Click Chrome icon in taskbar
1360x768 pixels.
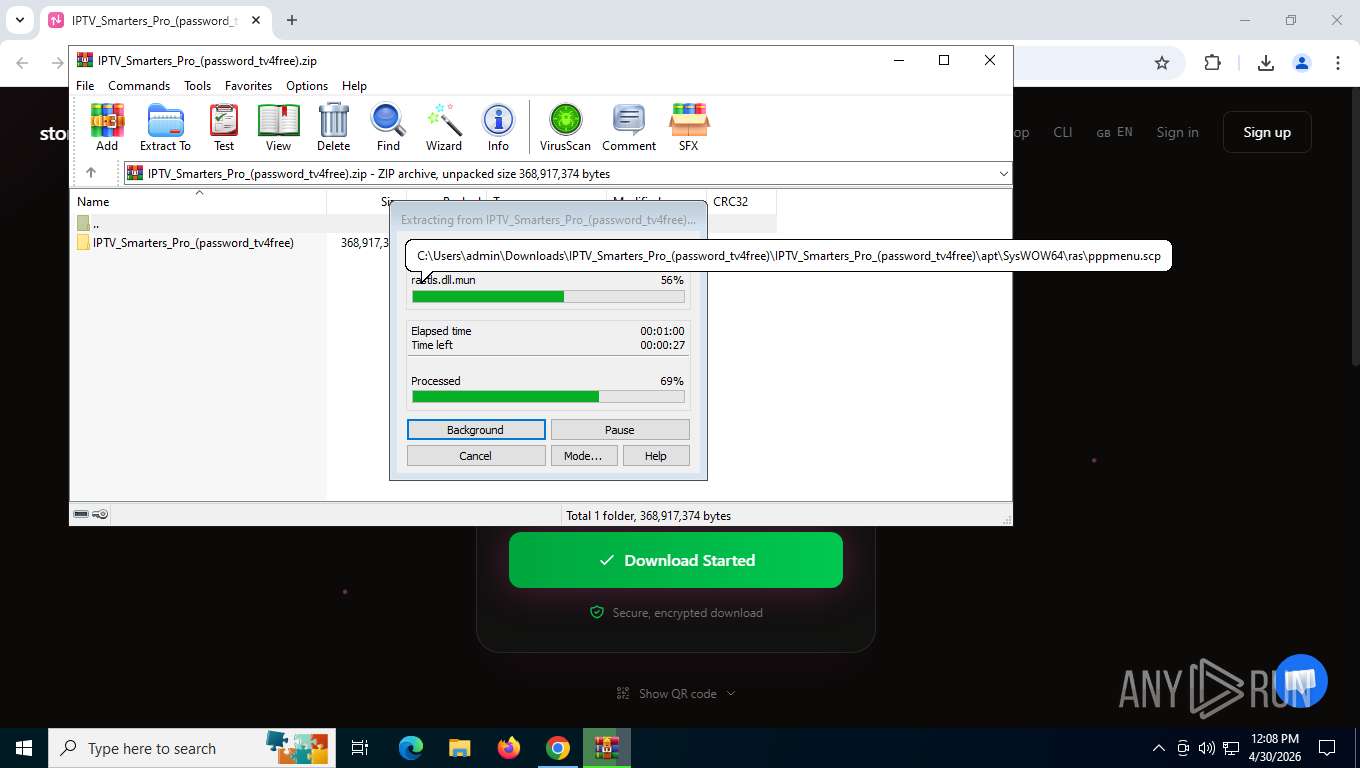point(558,748)
